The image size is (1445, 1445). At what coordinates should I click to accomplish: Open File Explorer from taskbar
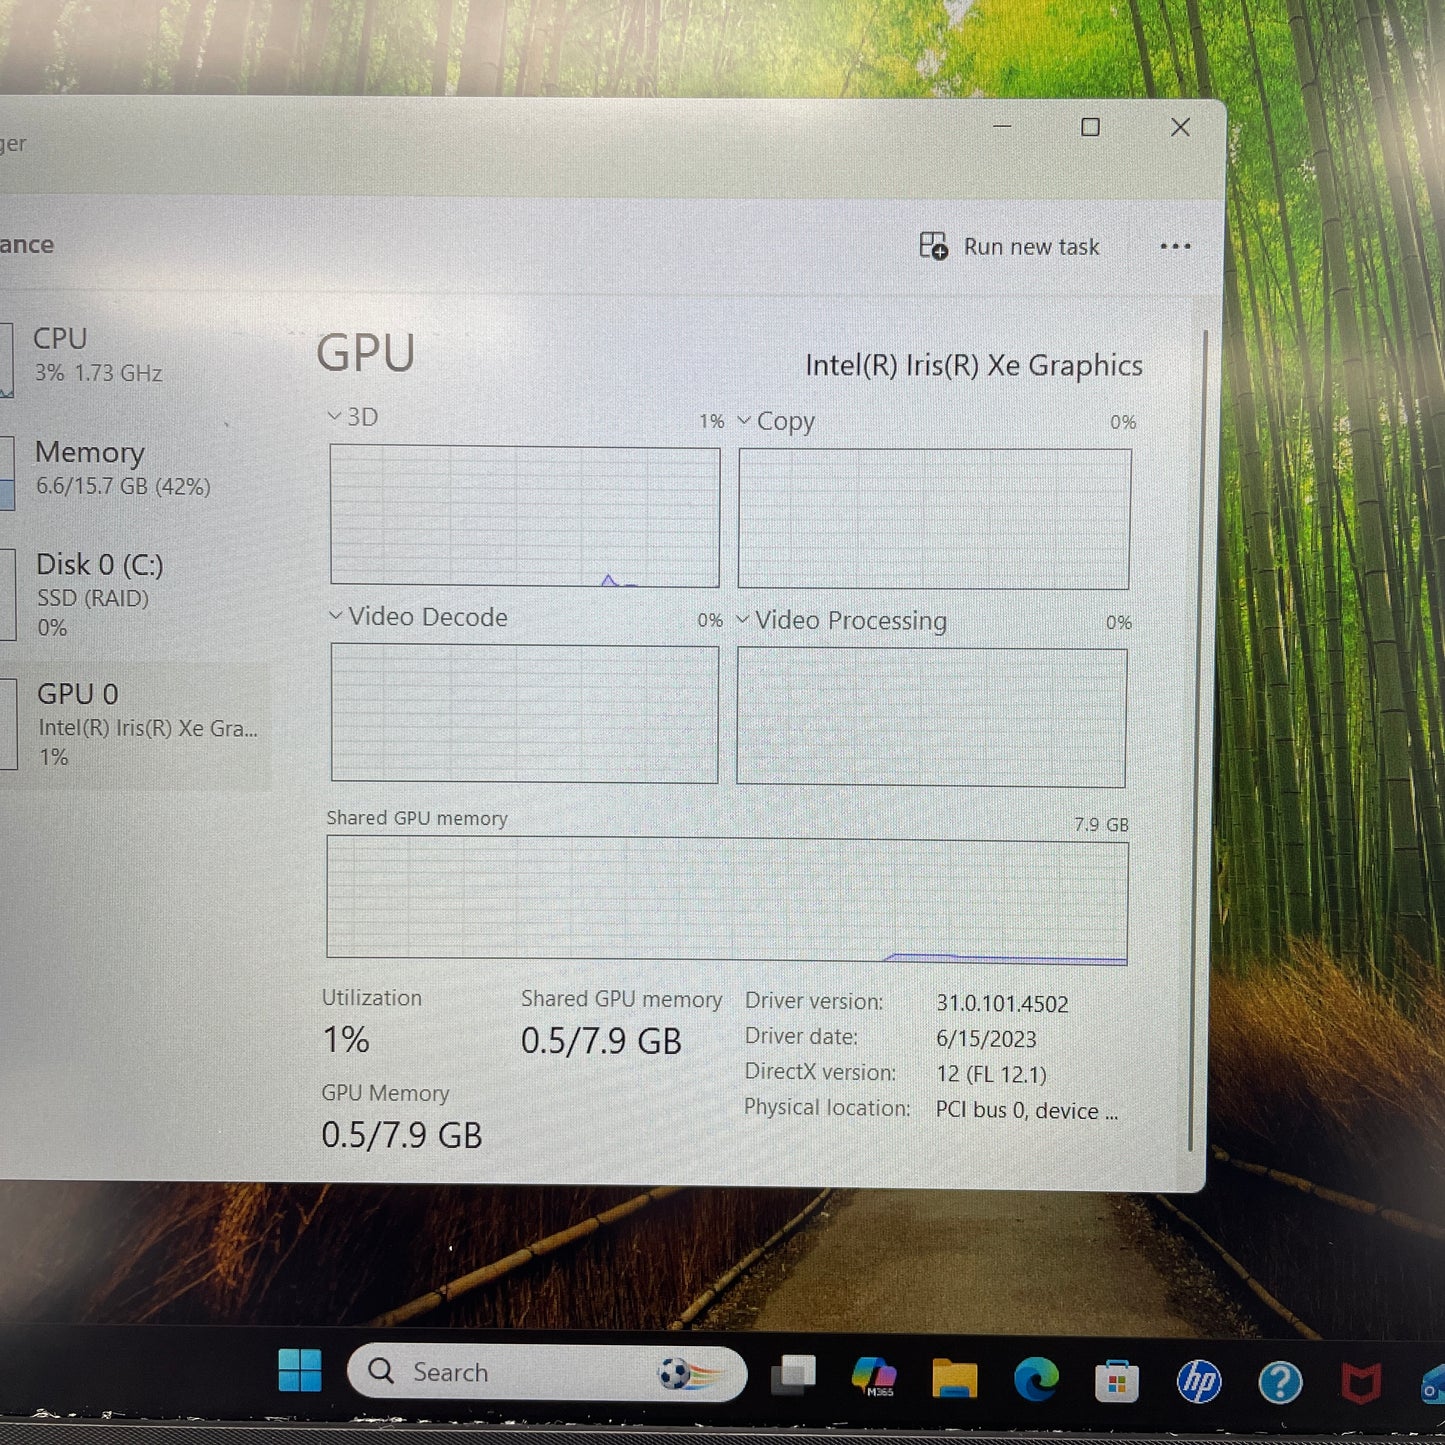click(x=955, y=1378)
